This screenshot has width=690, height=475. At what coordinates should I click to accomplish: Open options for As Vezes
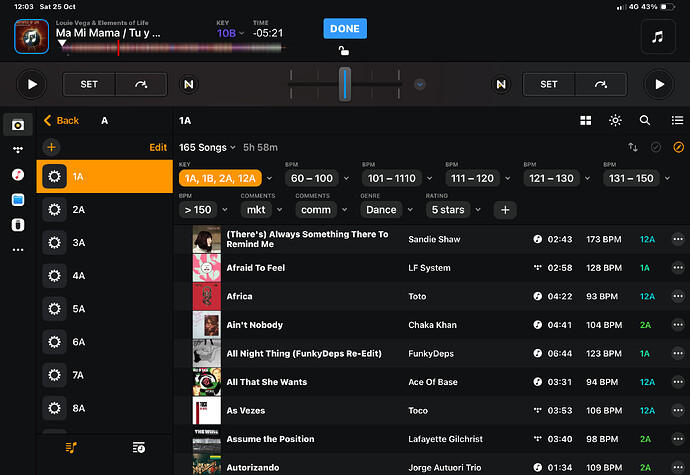678,410
